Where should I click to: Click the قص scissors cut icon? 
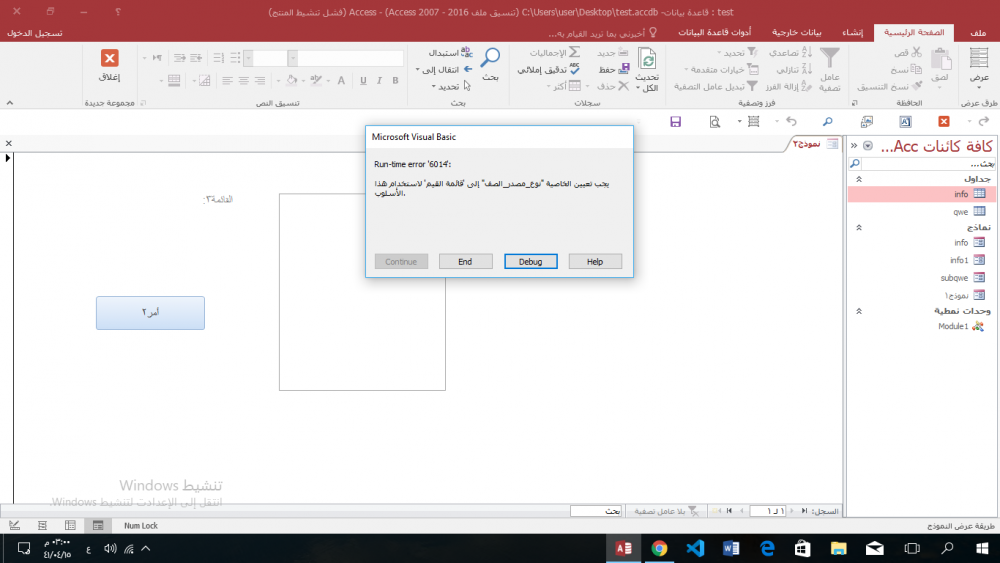916,52
